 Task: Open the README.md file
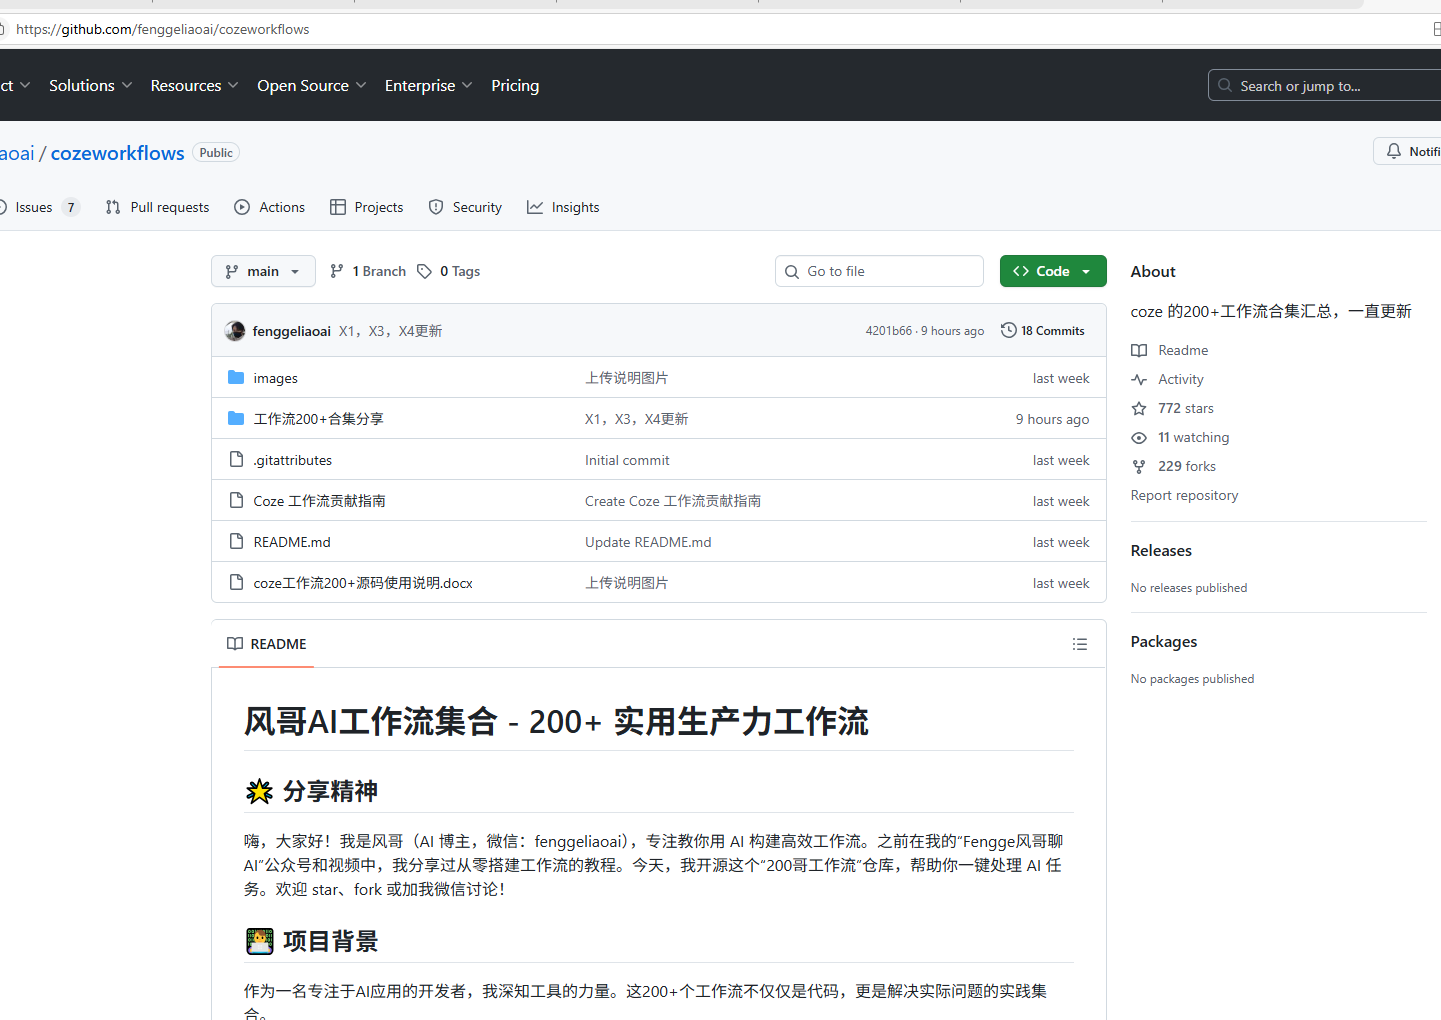pos(292,542)
